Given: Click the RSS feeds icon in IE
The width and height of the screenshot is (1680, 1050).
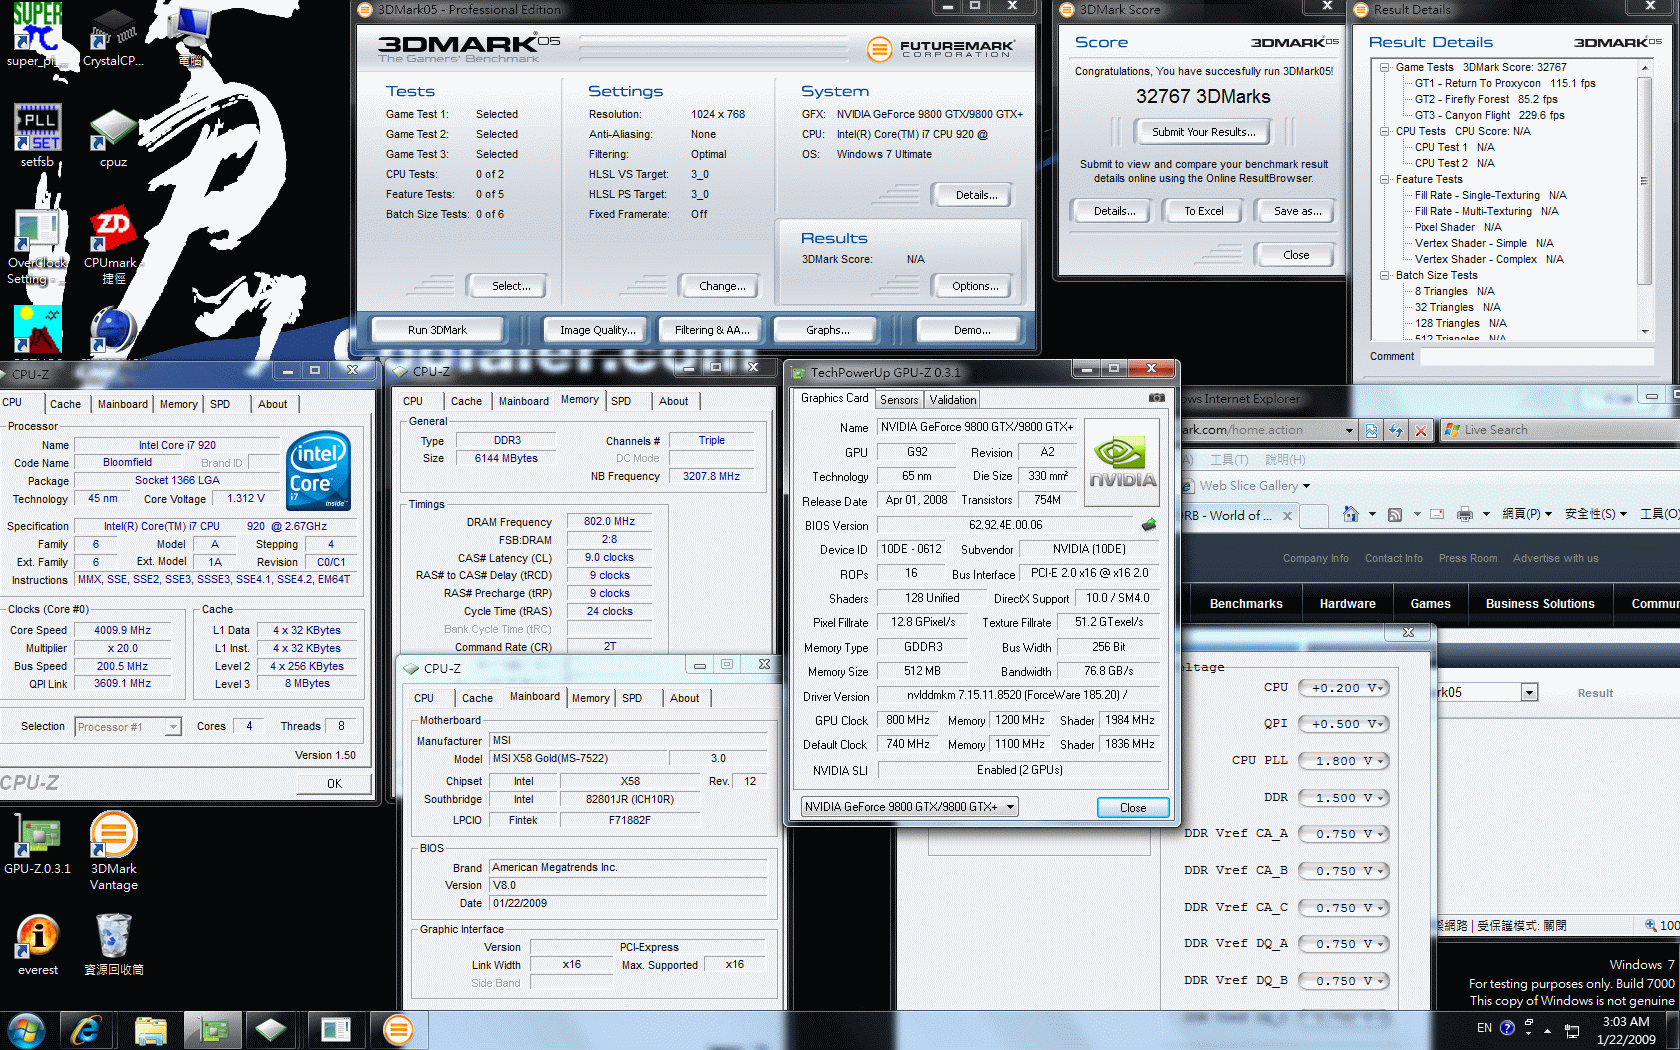Looking at the screenshot, I should (x=1395, y=514).
